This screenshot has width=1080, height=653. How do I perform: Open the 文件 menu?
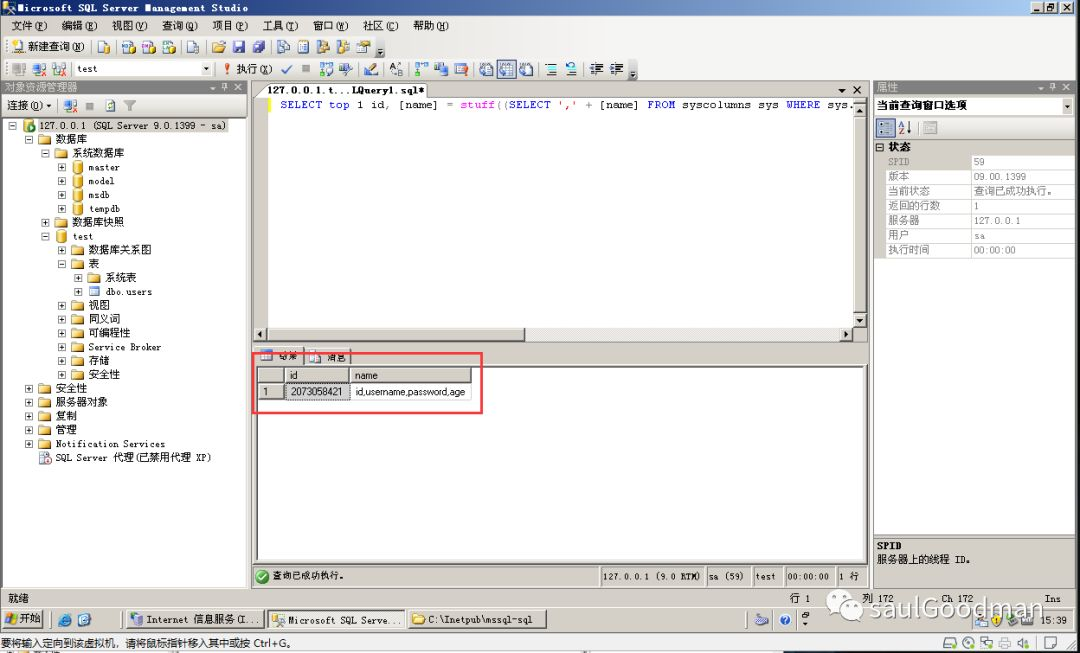(x=29, y=25)
